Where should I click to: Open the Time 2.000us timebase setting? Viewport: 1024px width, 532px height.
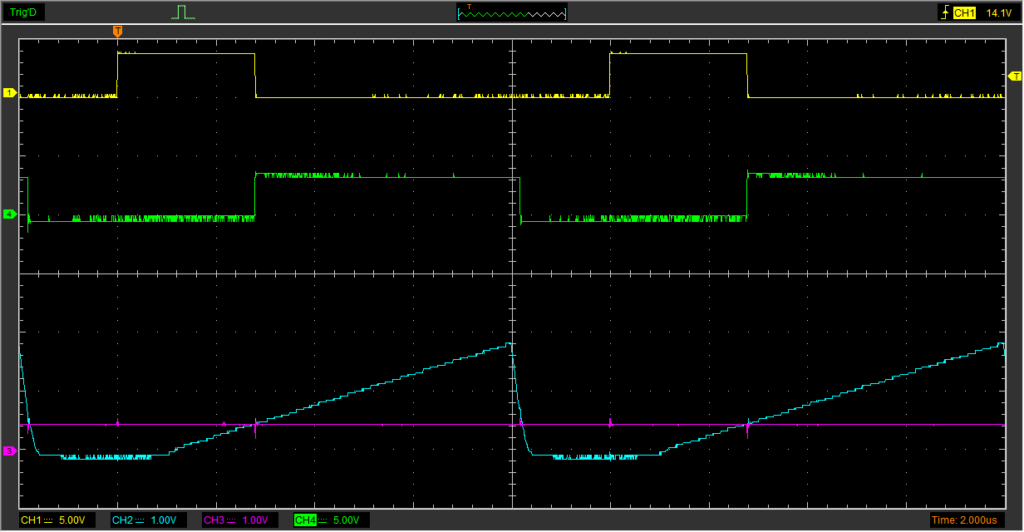(x=966, y=520)
